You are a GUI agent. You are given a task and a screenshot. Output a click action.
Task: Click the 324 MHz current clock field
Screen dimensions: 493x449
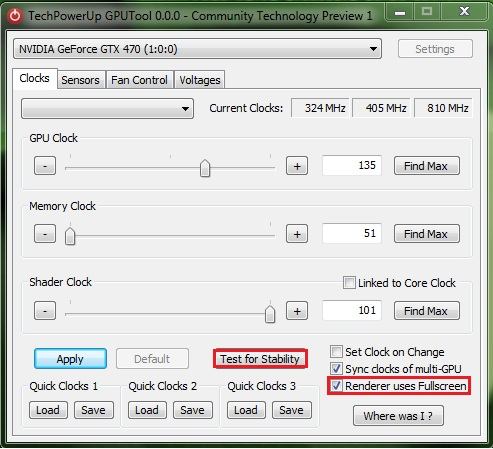click(x=320, y=108)
